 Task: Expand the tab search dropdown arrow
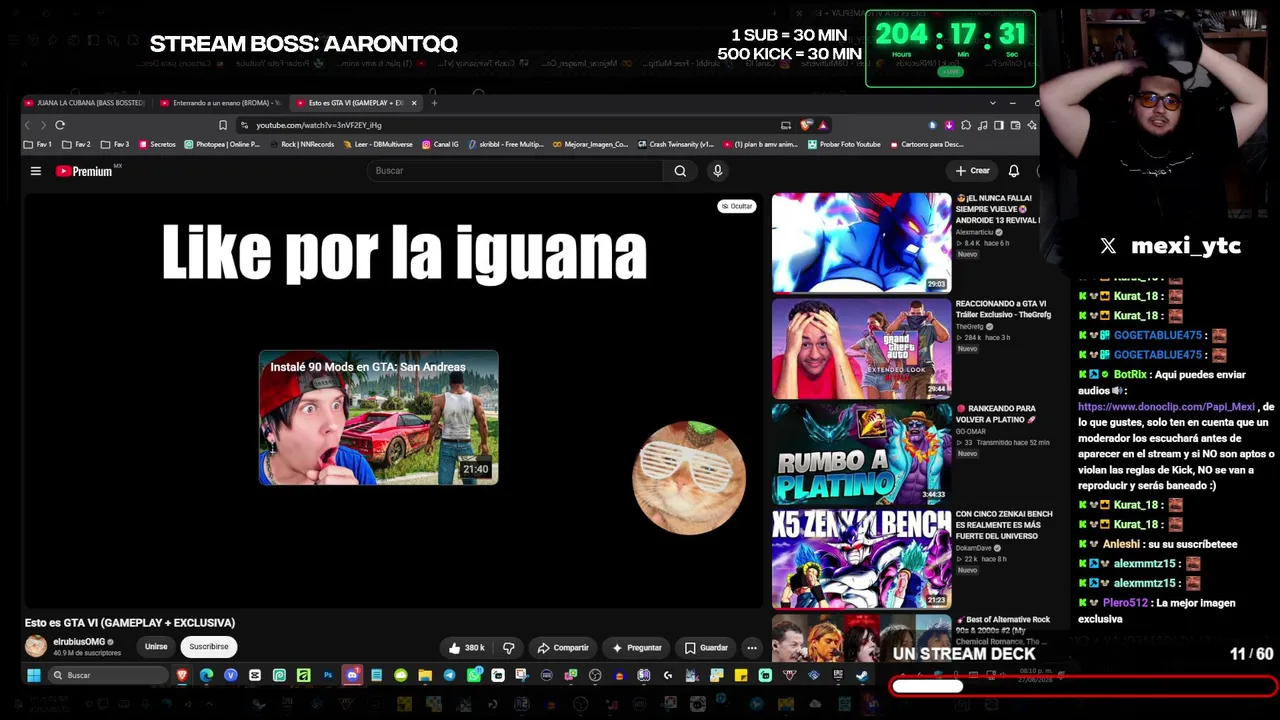[992, 103]
